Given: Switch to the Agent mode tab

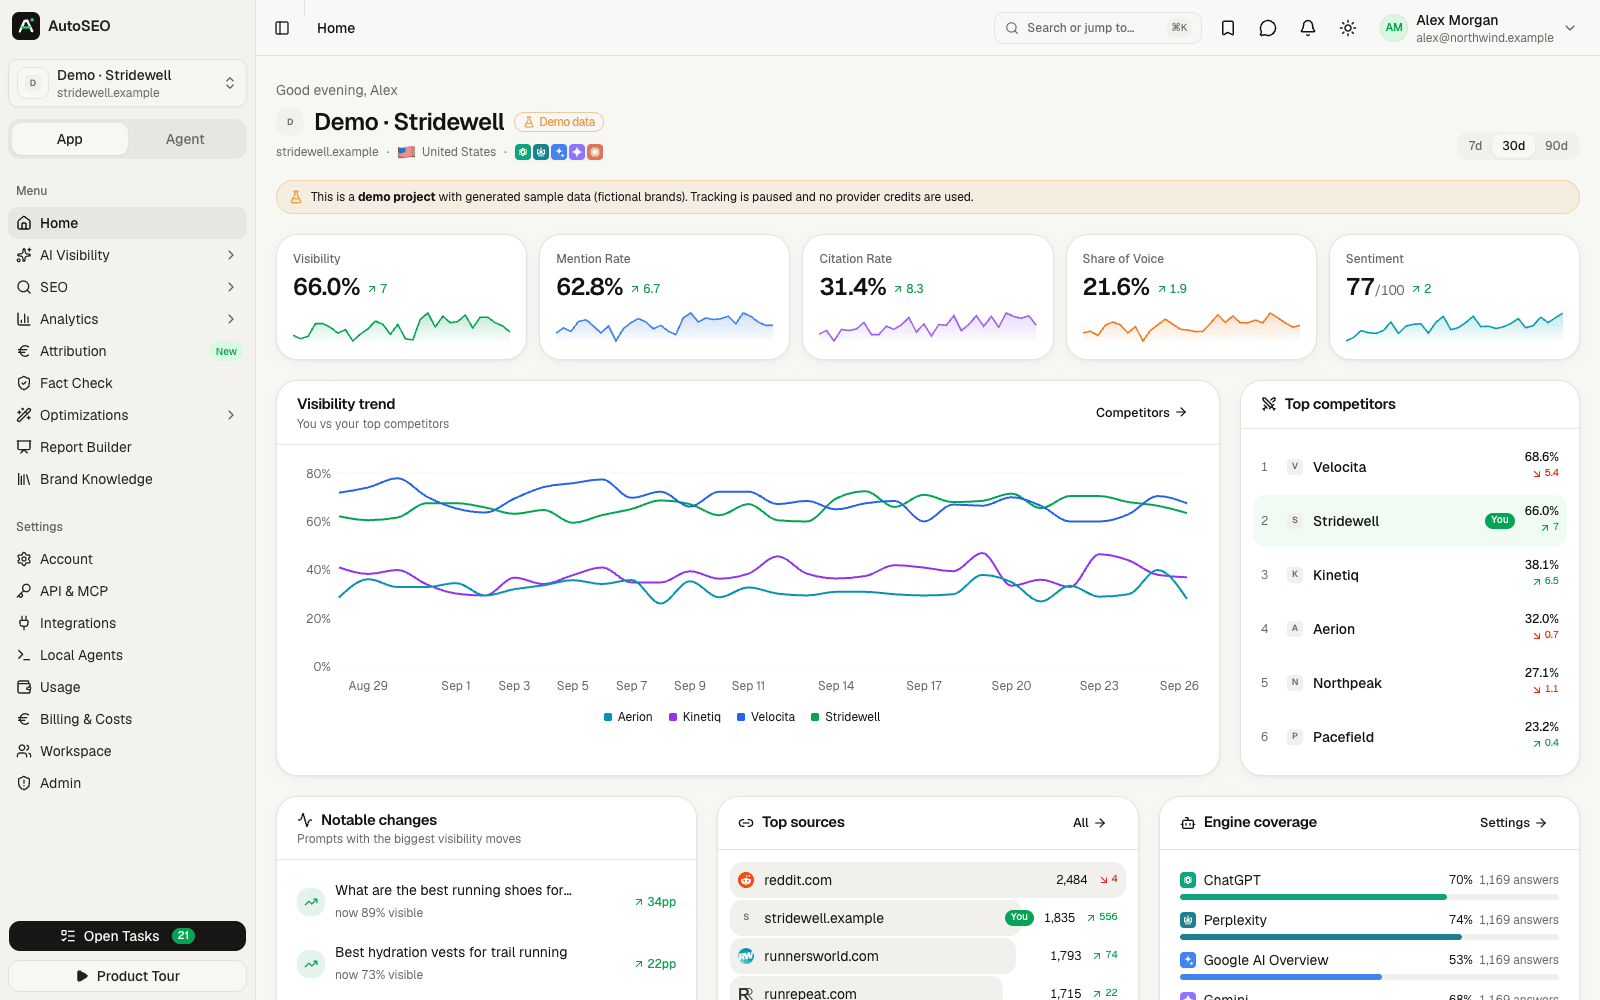Looking at the screenshot, I should tap(185, 139).
